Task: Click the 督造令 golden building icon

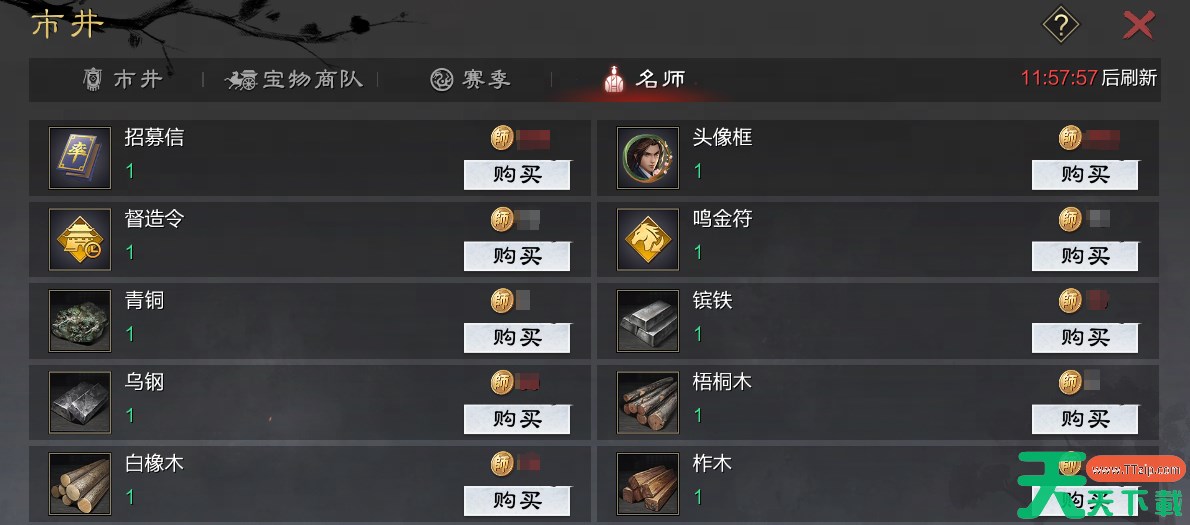Action: pos(80,240)
